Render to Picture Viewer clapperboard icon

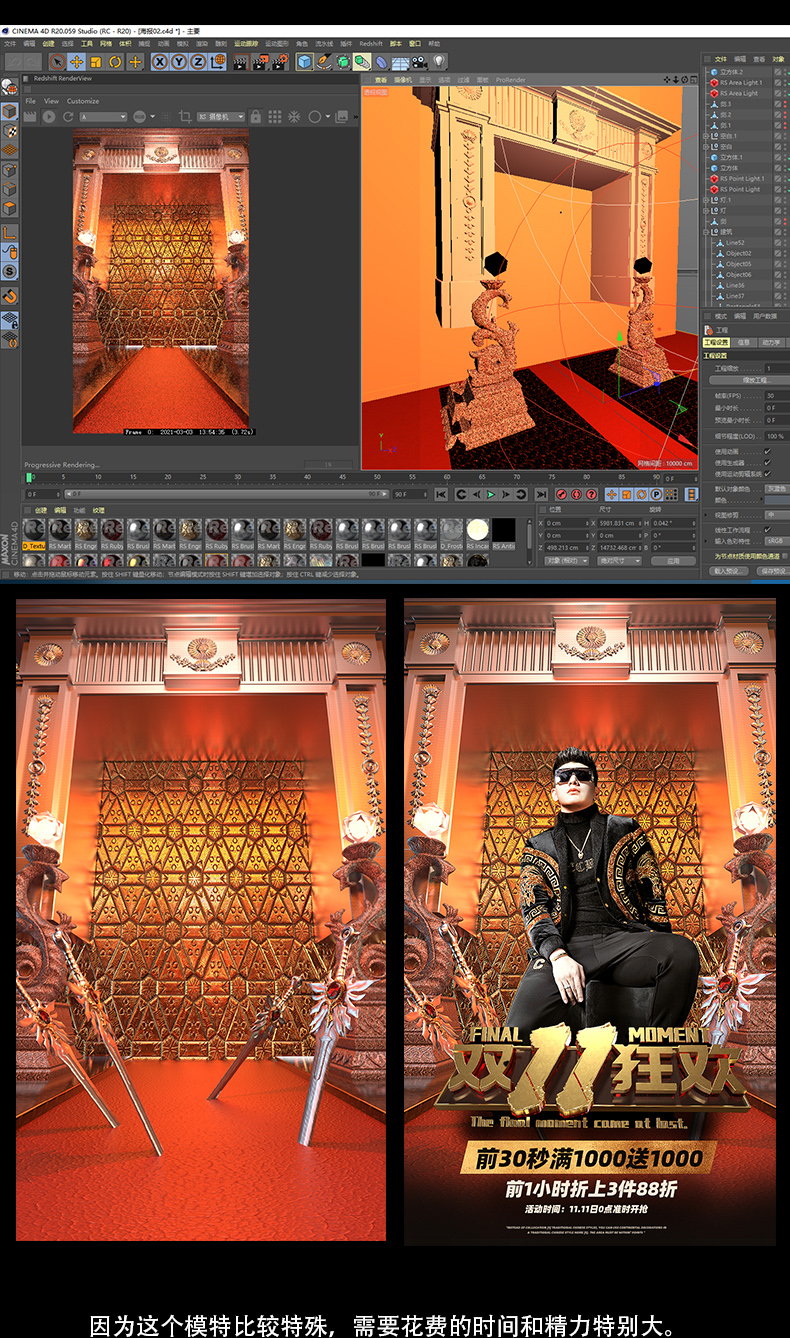click(260, 62)
